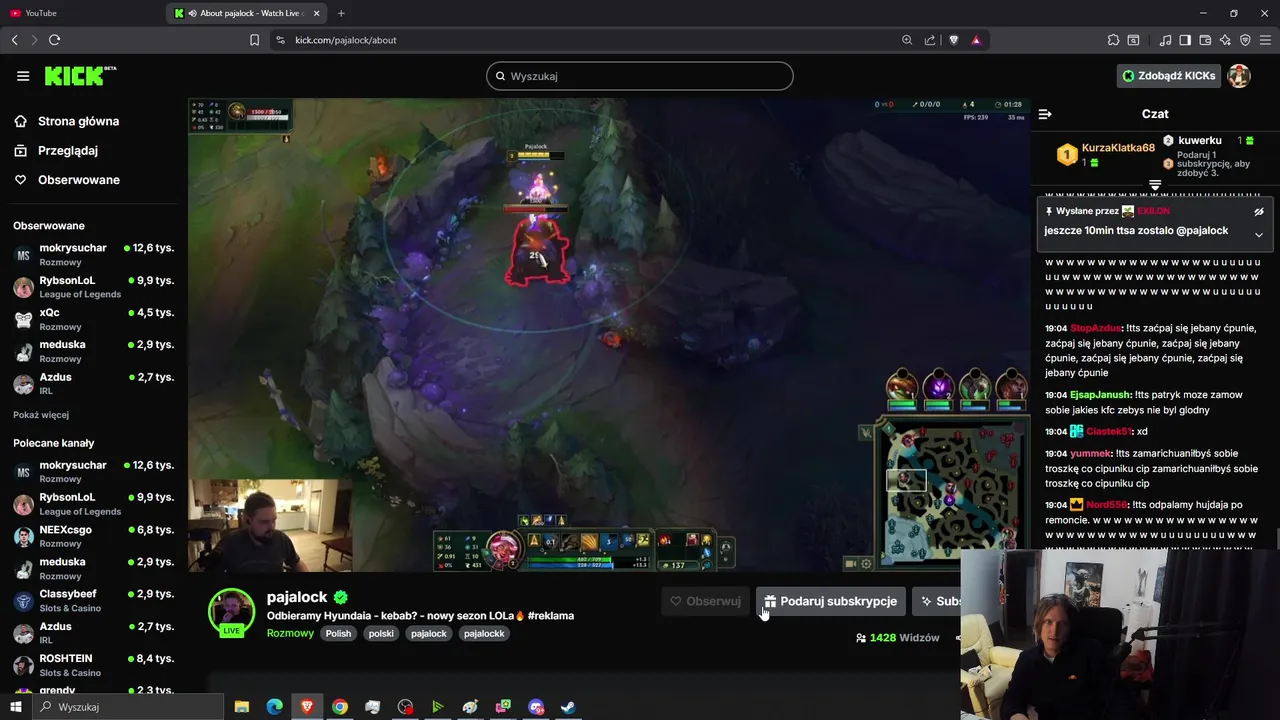Viewport: 1280px width, 720px height.
Task: Open the Brave Wallet icon
Action: click(1205, 40)
